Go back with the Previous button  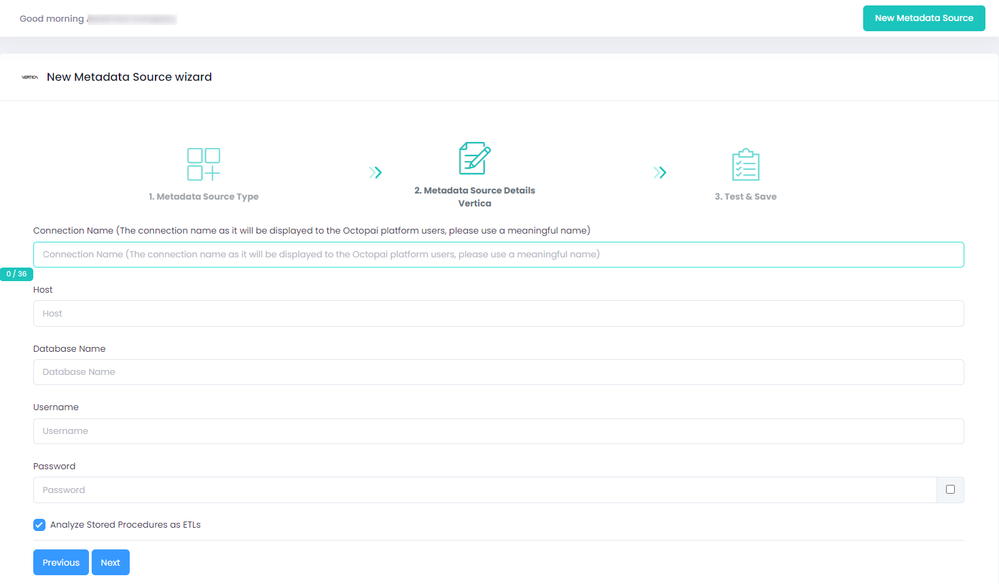(x=61, y=562)
